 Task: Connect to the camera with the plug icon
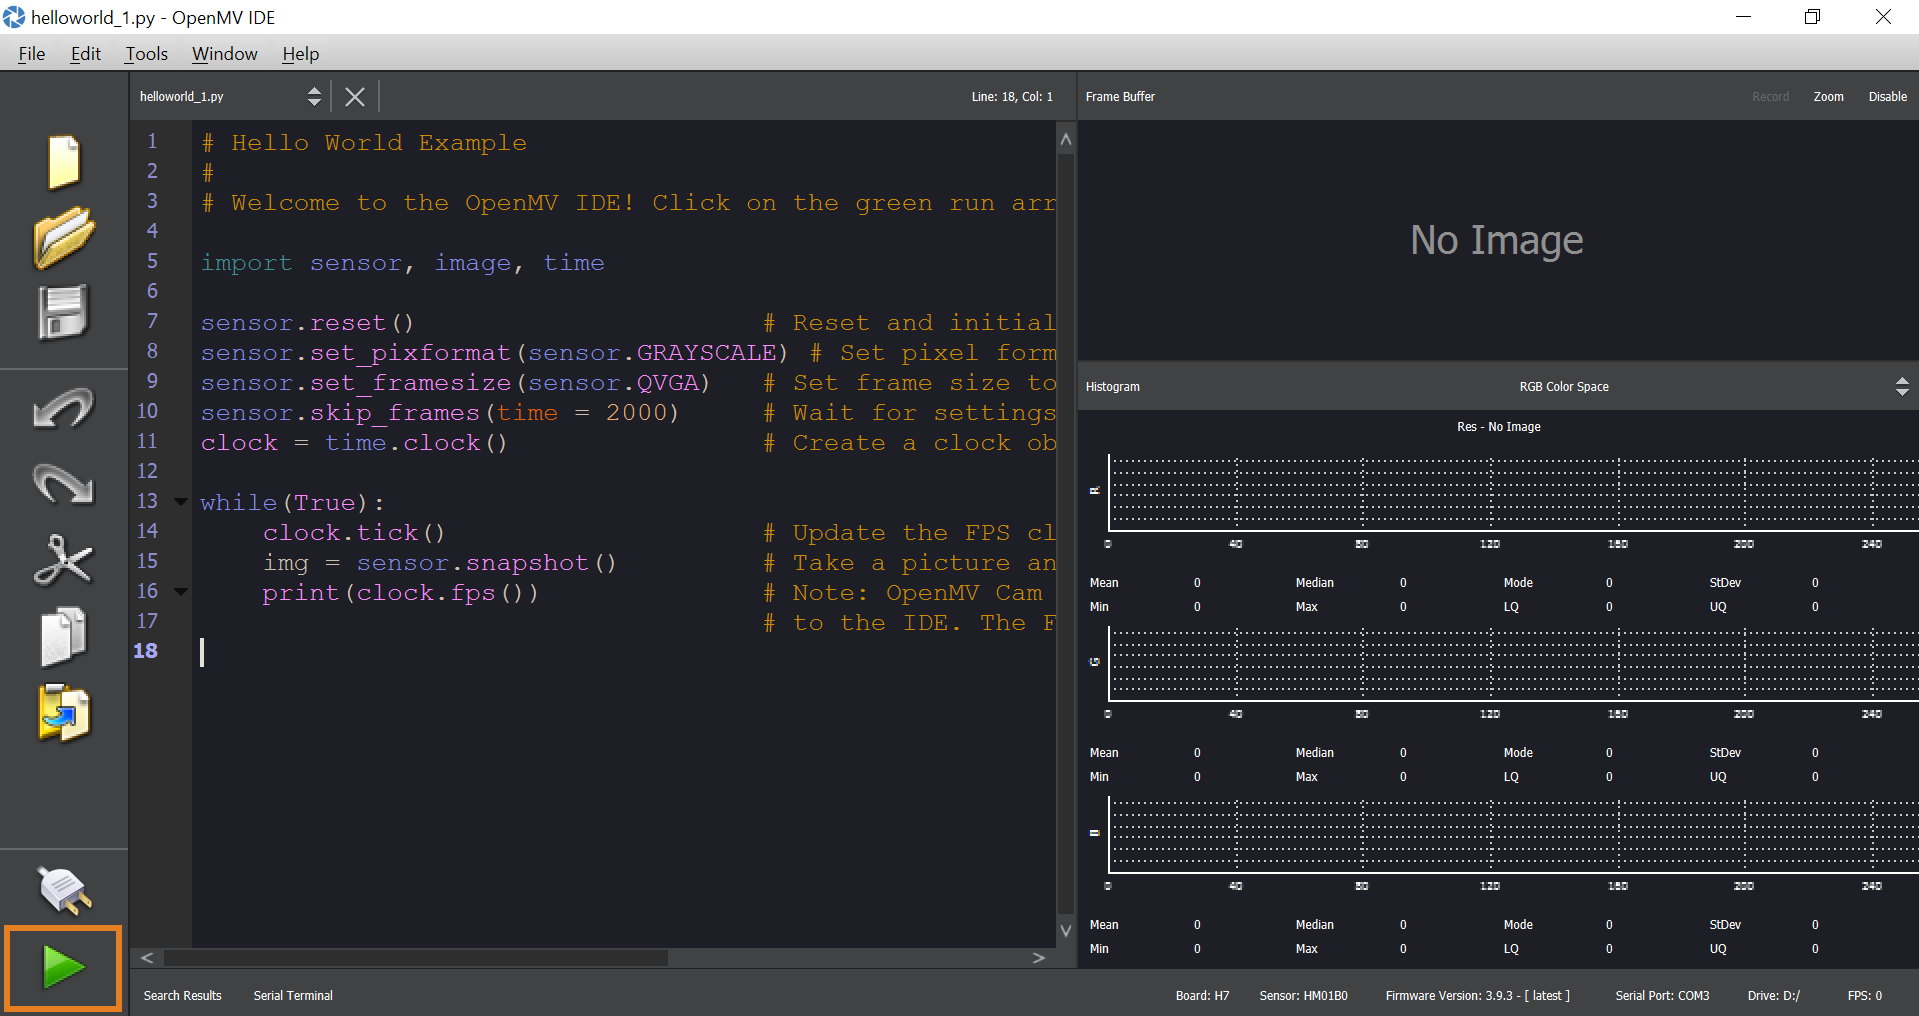(64, 890)
